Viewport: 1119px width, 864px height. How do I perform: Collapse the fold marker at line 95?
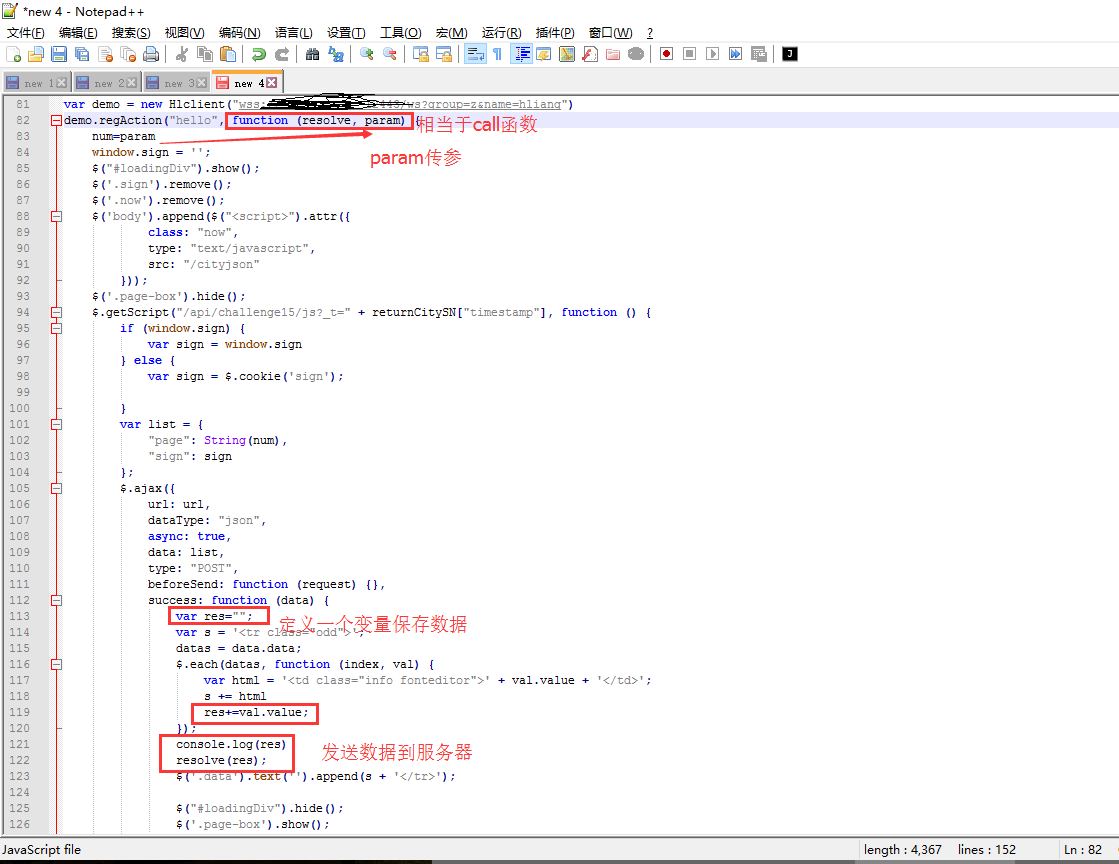point(56,328)
